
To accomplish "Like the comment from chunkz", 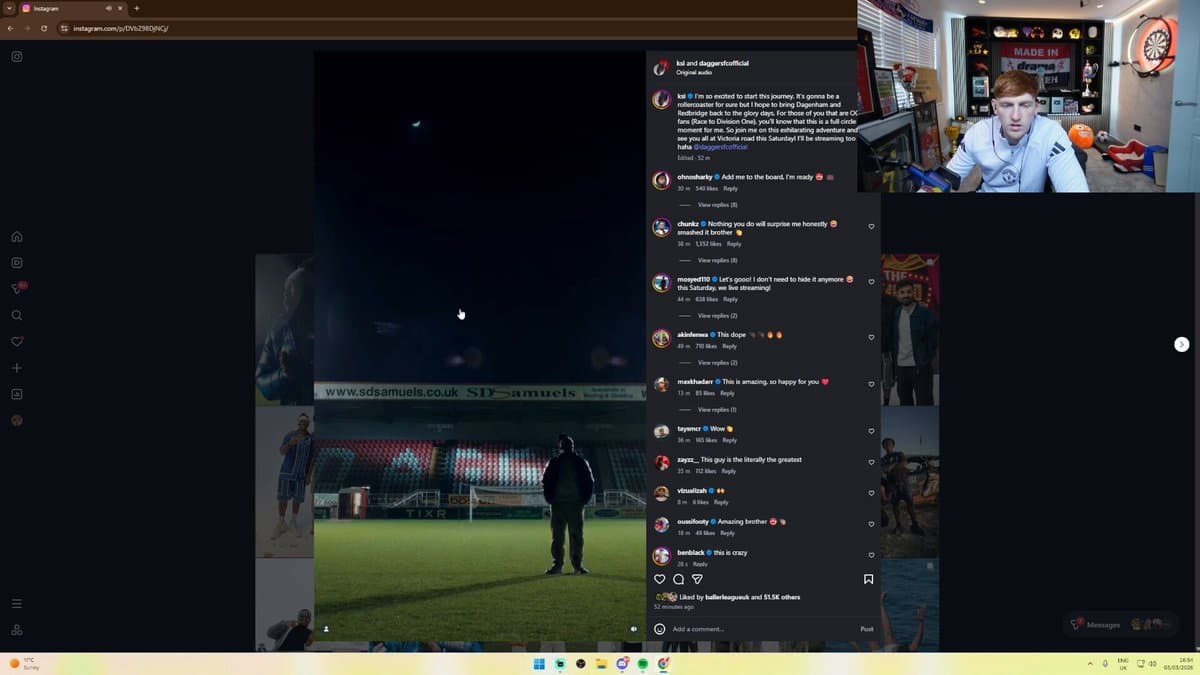I will pos(871,227).
